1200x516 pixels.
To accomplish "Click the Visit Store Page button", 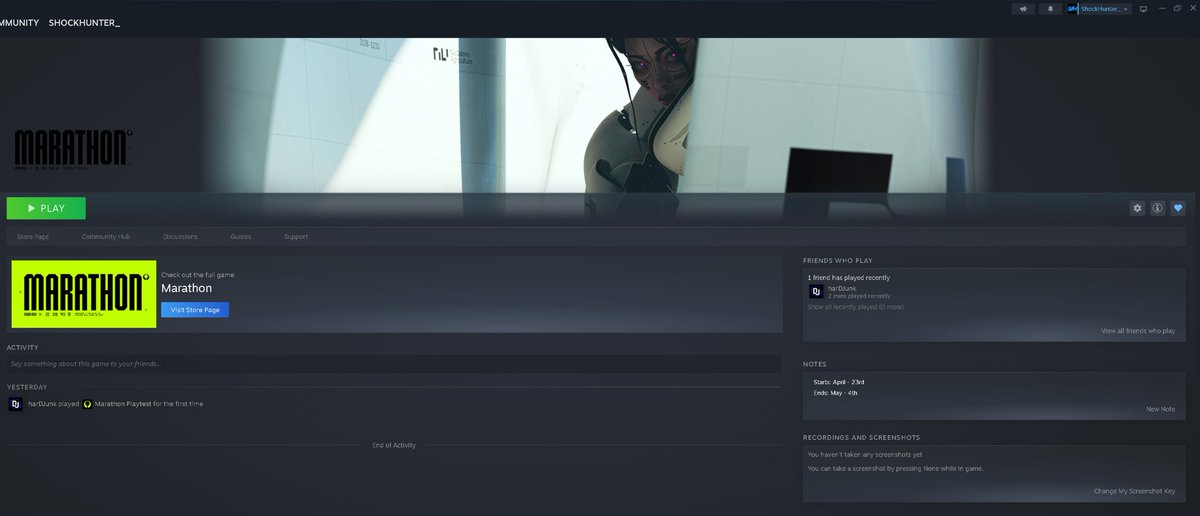I will click(x=195, y=310).
